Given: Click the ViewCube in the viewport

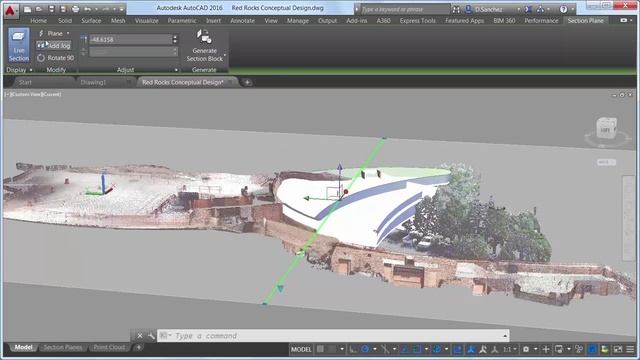Looking at the screenshot, I should pos(607,129).
